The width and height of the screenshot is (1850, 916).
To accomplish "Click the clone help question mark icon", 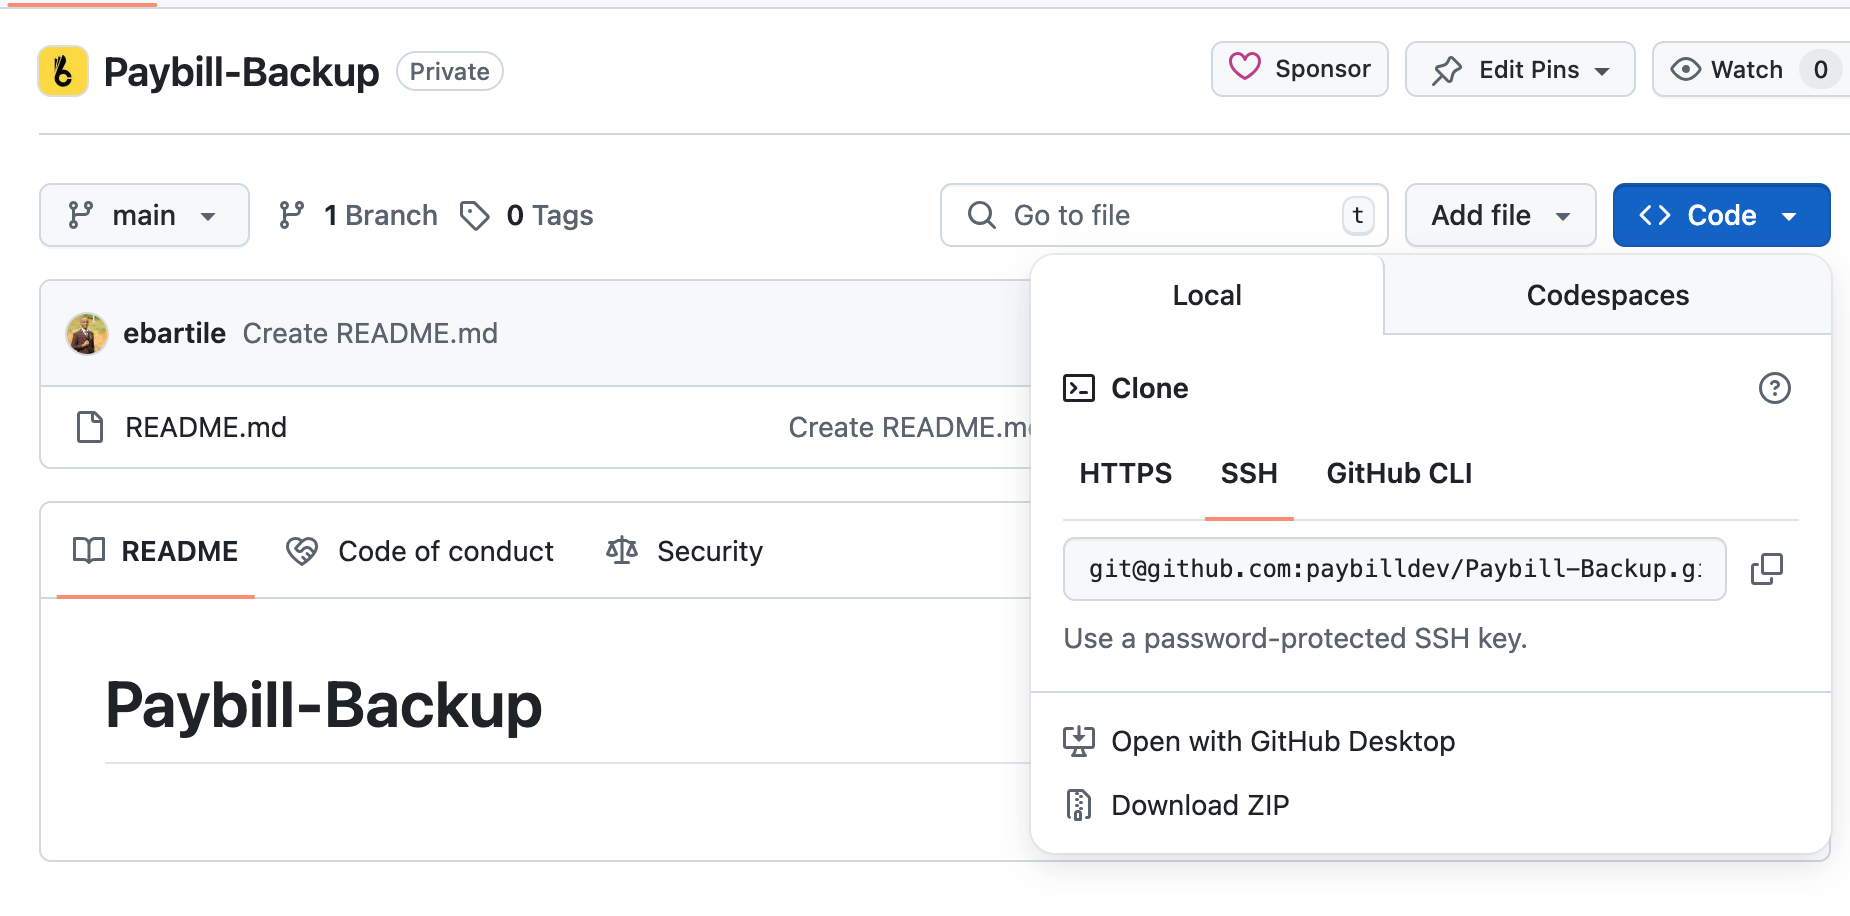I will coord(1775,388).
